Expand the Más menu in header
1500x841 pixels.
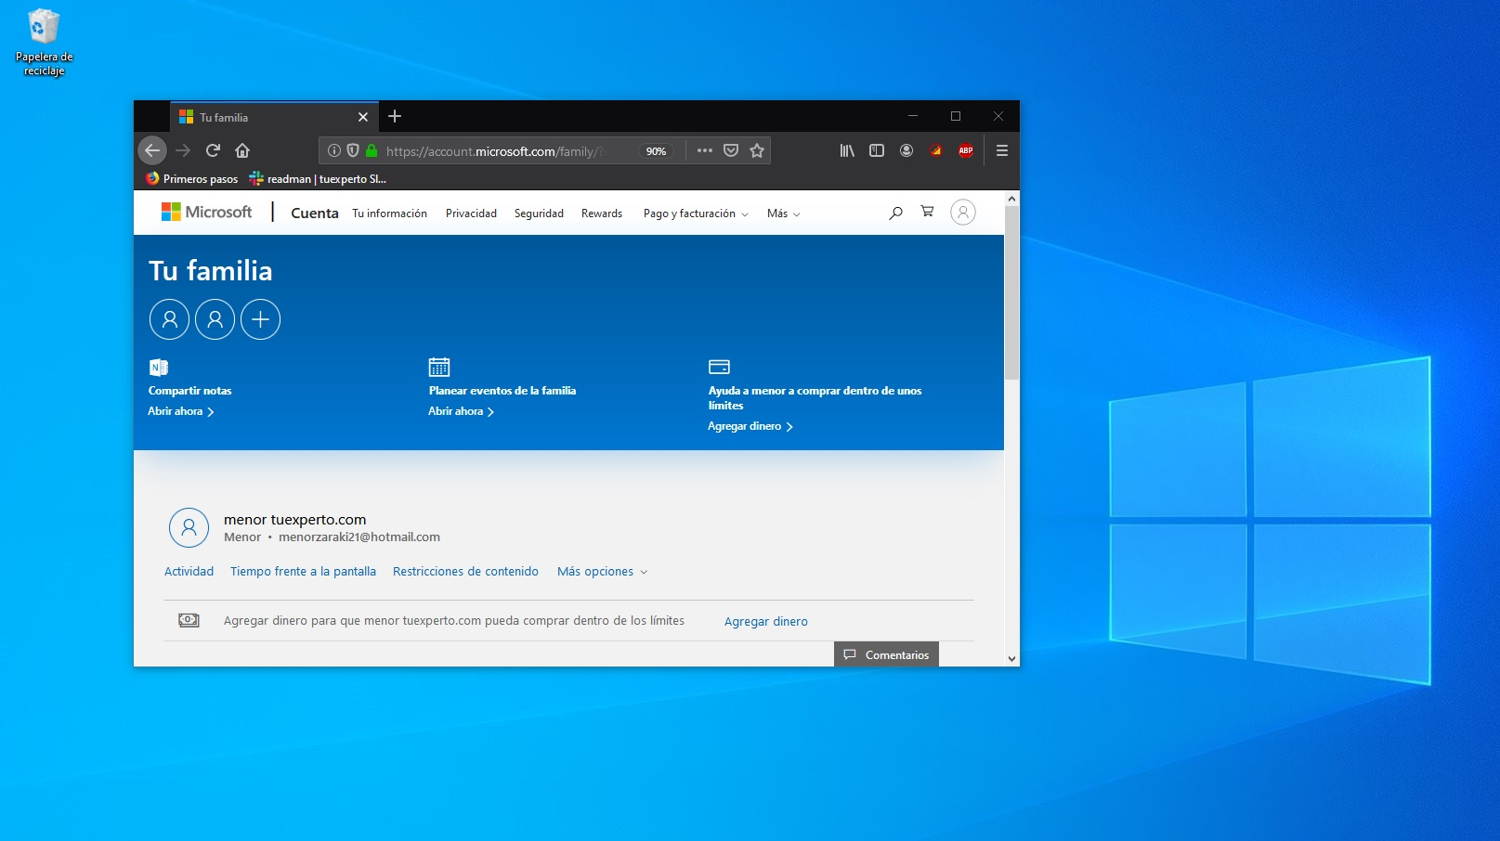783,214
